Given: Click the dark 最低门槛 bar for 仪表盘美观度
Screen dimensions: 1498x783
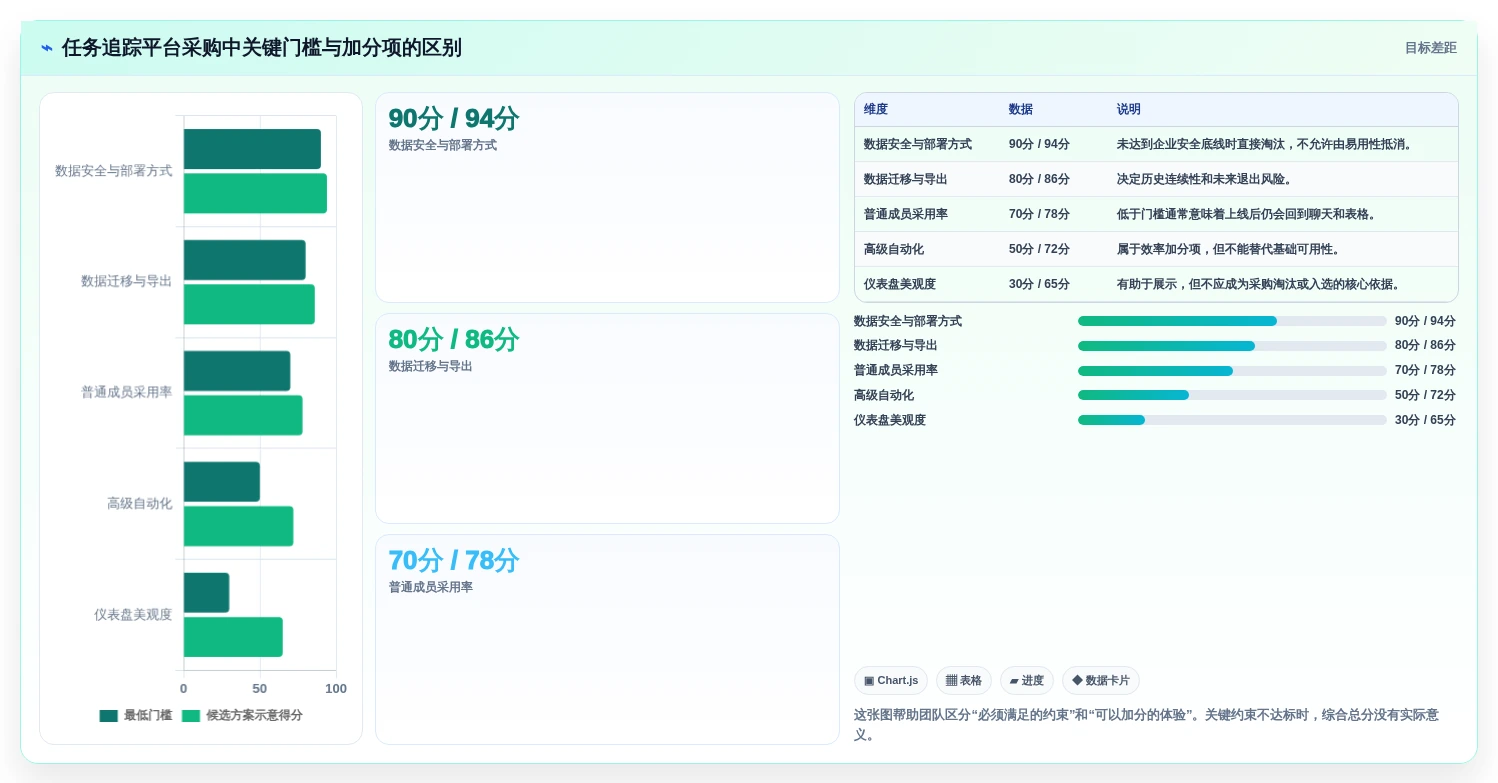Looking at the screenshot, I should tap(207, 593).
